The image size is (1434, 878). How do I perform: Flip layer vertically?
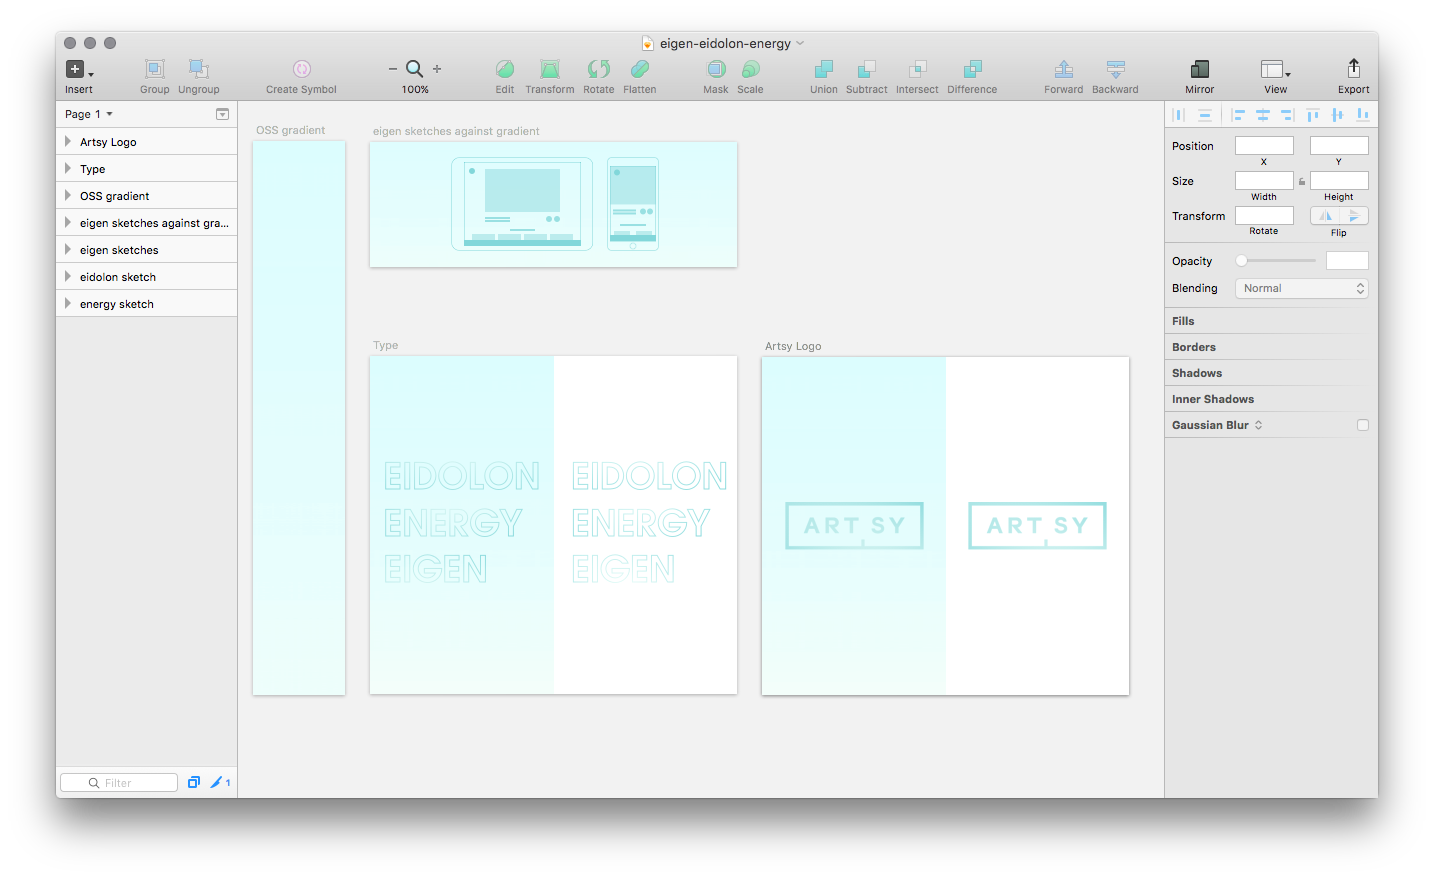[1354, 215]
